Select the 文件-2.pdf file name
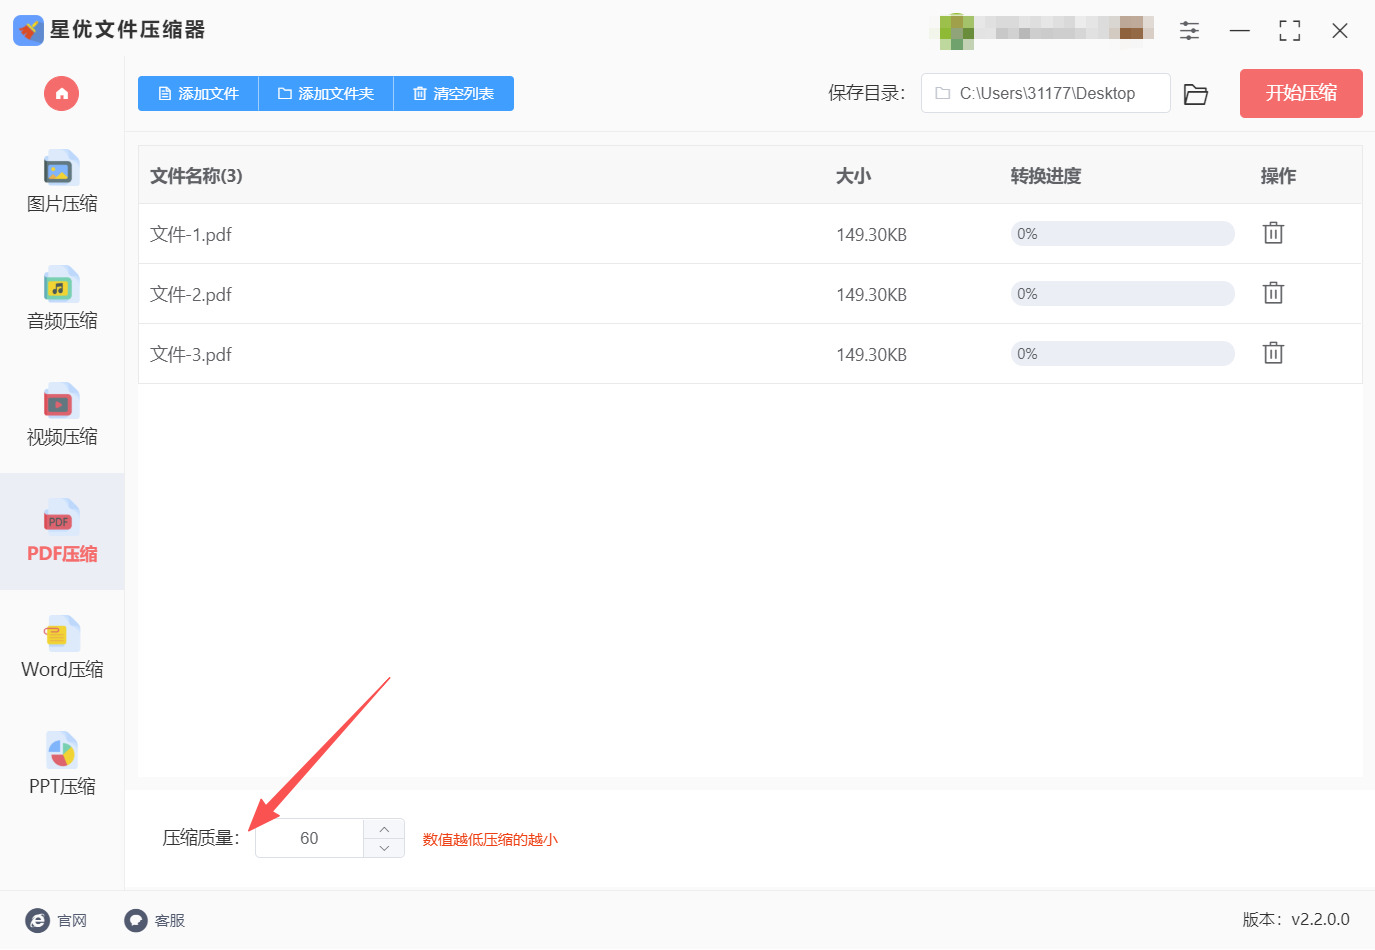This screenshot has width=1375, height=950. pyautogui.click(x=191, y=294)
